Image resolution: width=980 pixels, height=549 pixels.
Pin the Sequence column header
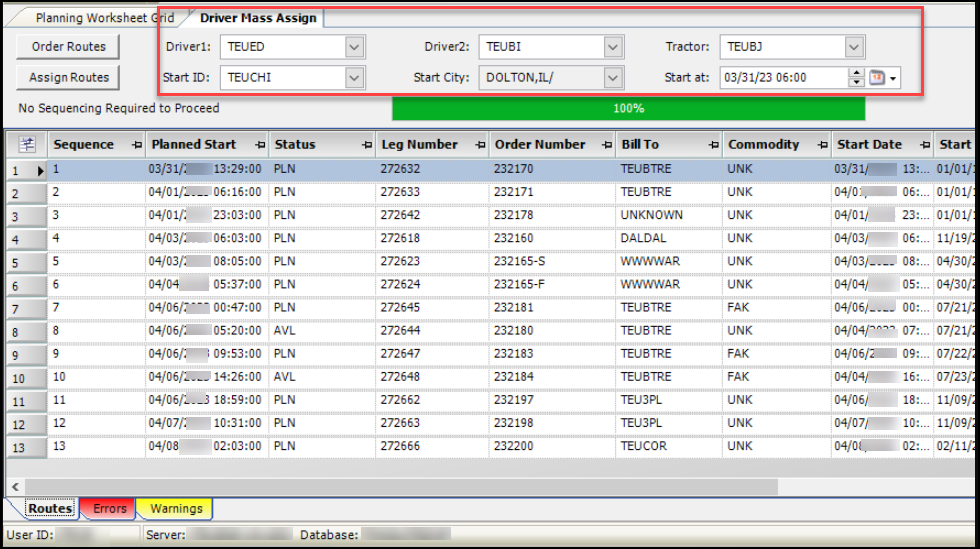[x=137, y=145]
